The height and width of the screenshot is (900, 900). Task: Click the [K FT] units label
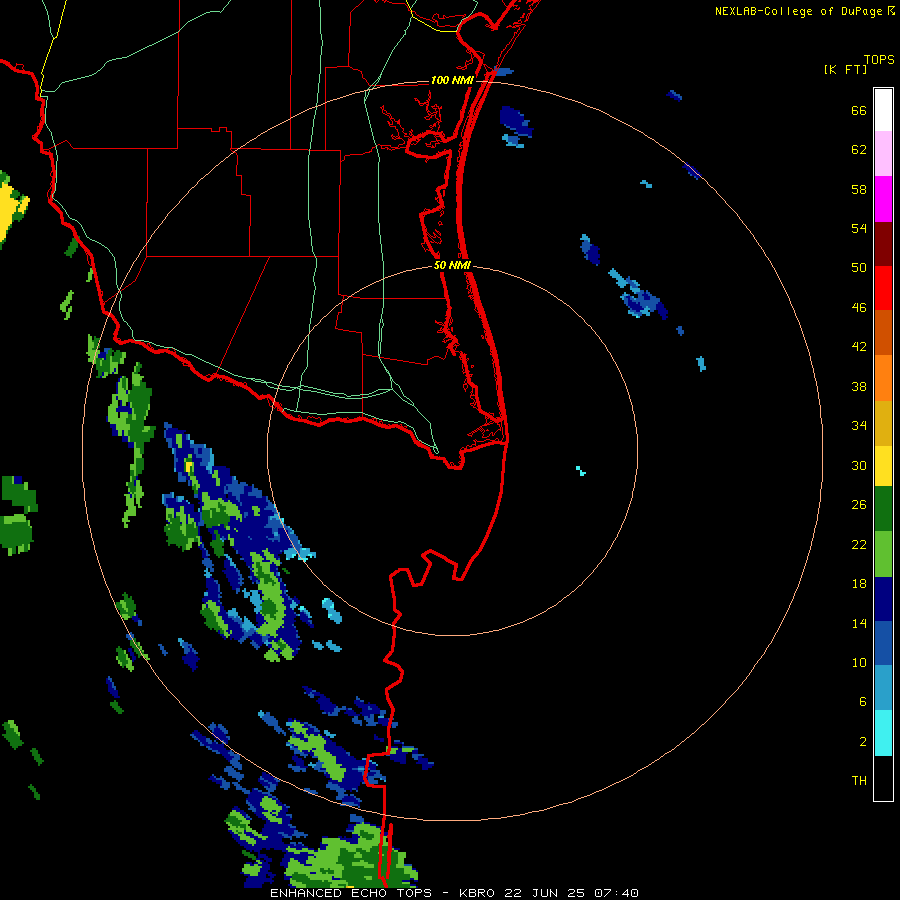coord(845,69)
